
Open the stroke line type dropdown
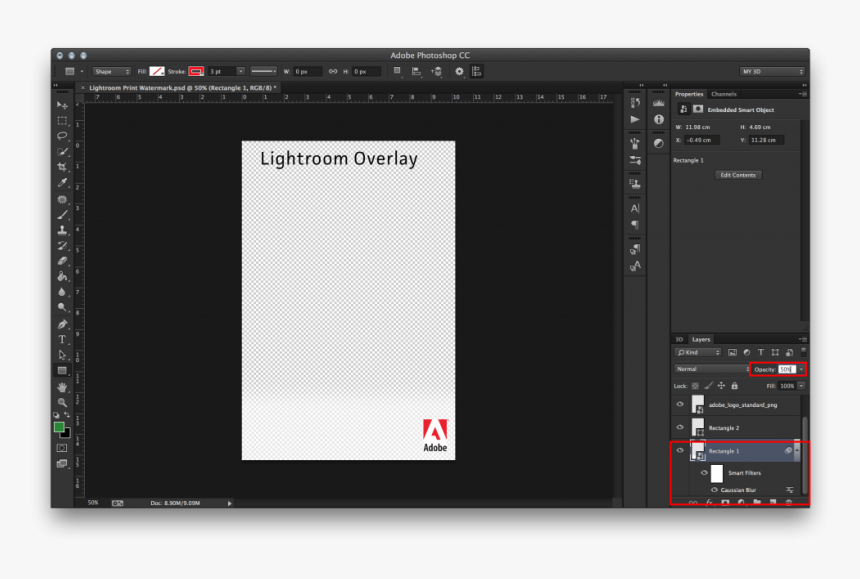pyautogui.click(x=263, y=71)
